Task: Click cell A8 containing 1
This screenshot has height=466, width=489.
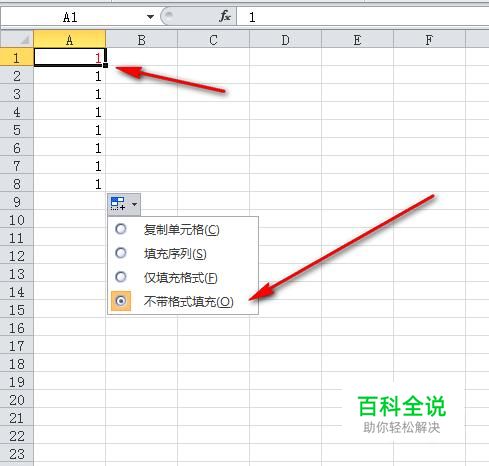Action: [70, 184]
